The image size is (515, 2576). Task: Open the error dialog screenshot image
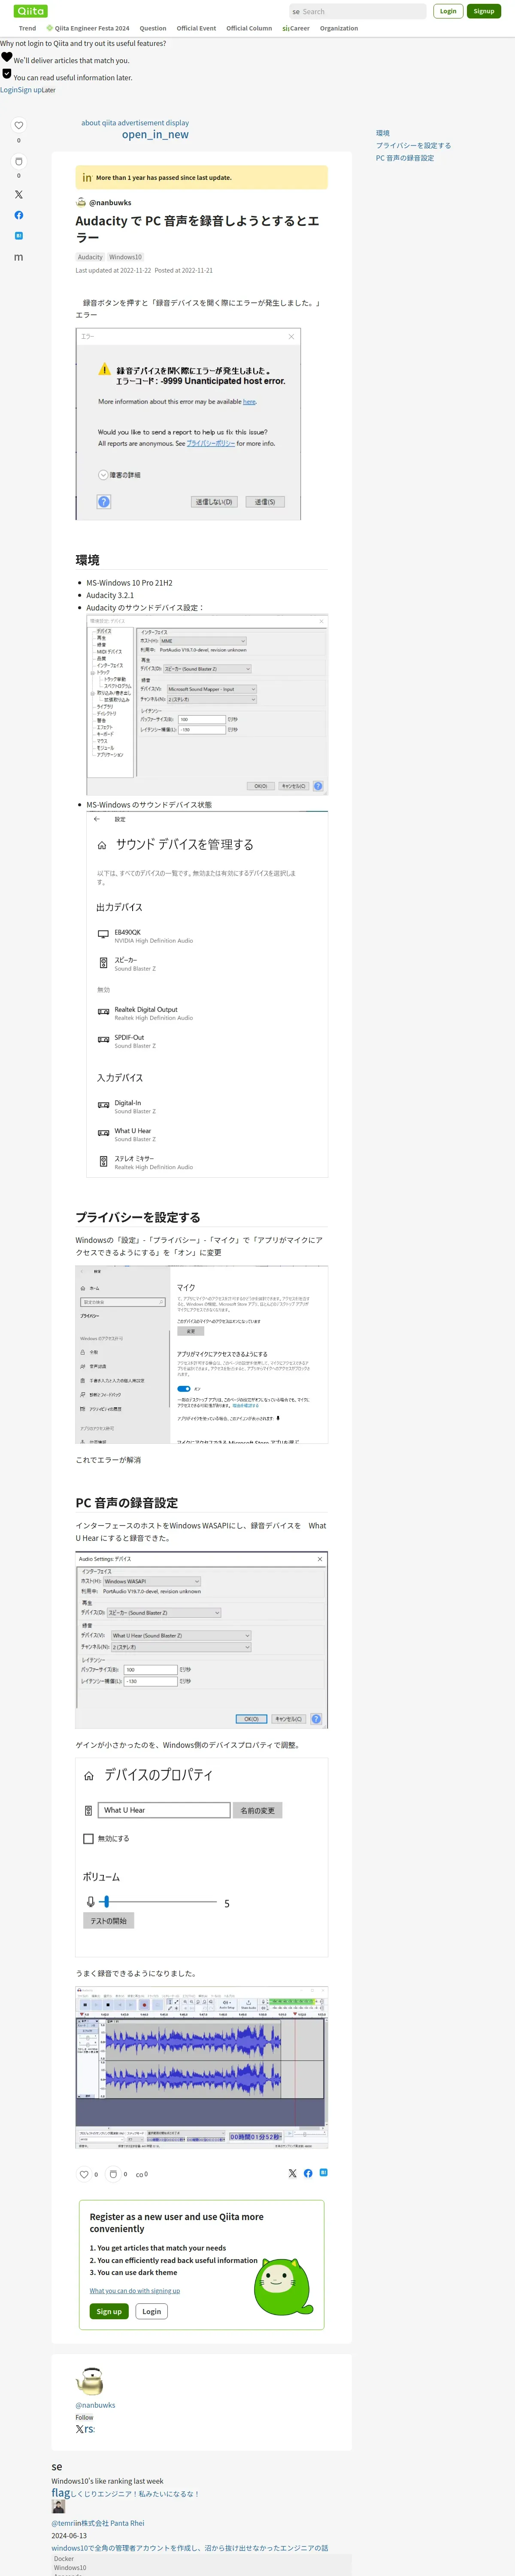(188, 424)
